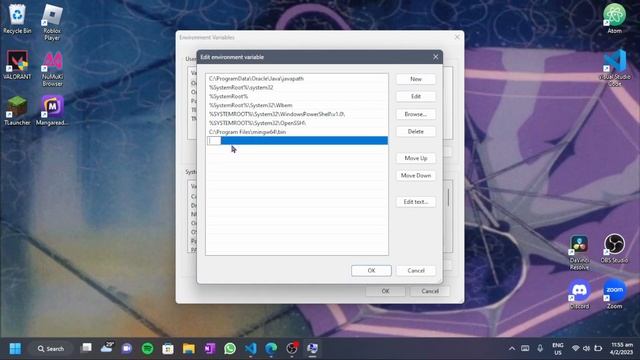Open the clock and date flyout
Viewport: 640px width, 360px height.
[622, 349]
